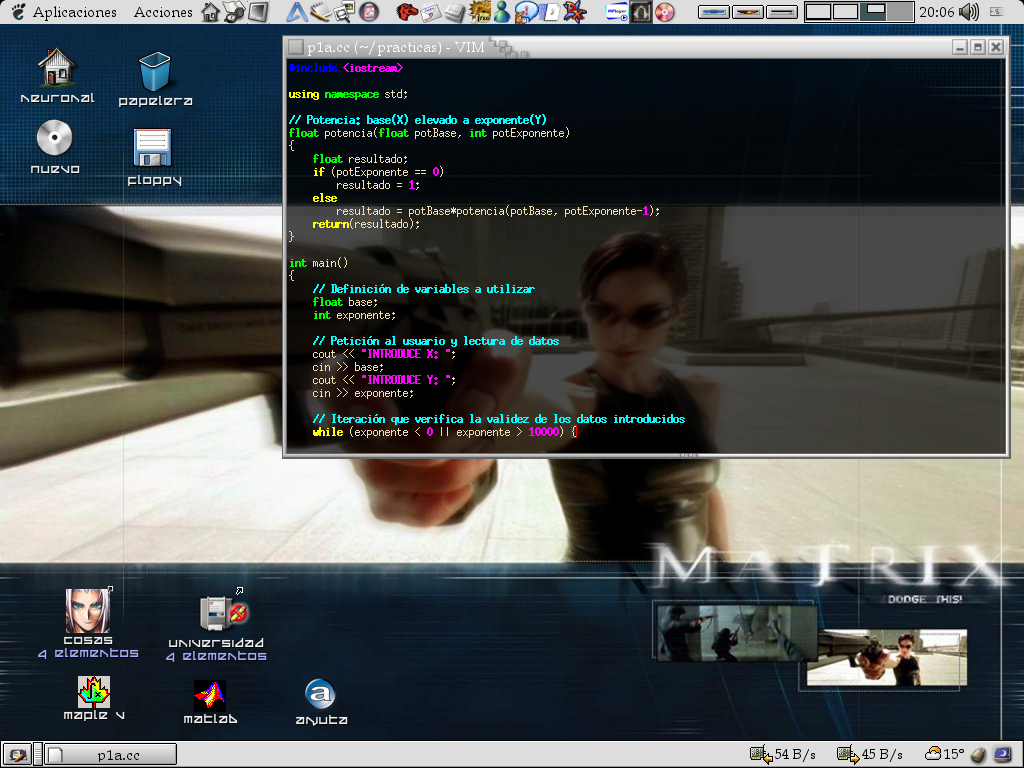Open the papelera trash desktop icon
Image resolution: width=1024 pixels, height=768 pixels.
155,79
